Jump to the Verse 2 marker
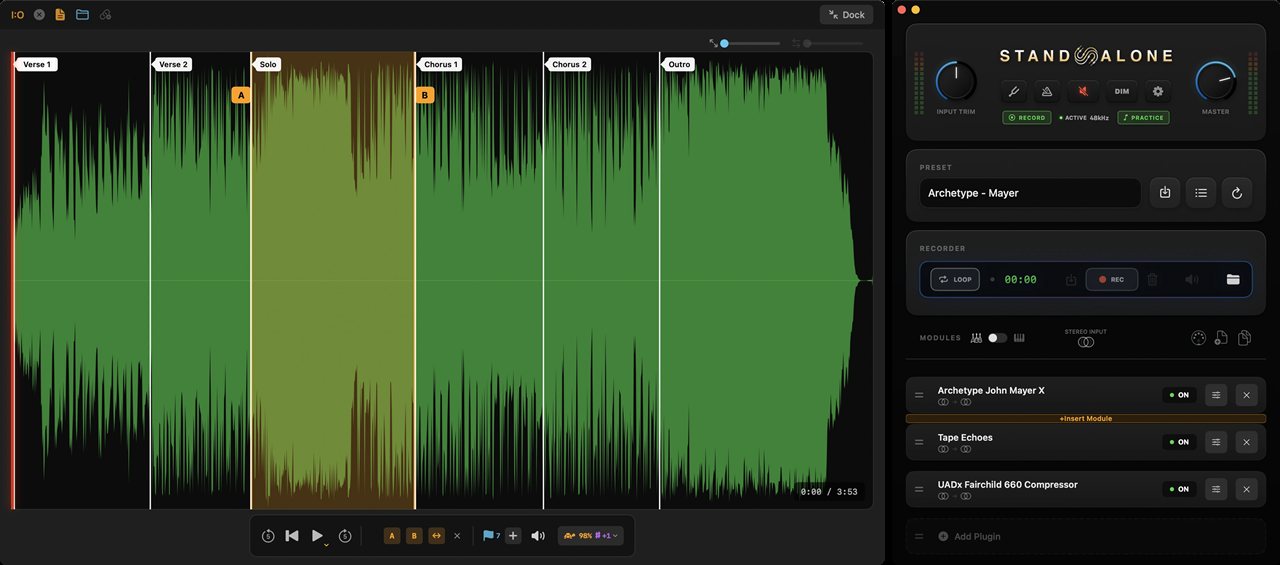Viewport: 1280px width, 565px height. (173, 64)
